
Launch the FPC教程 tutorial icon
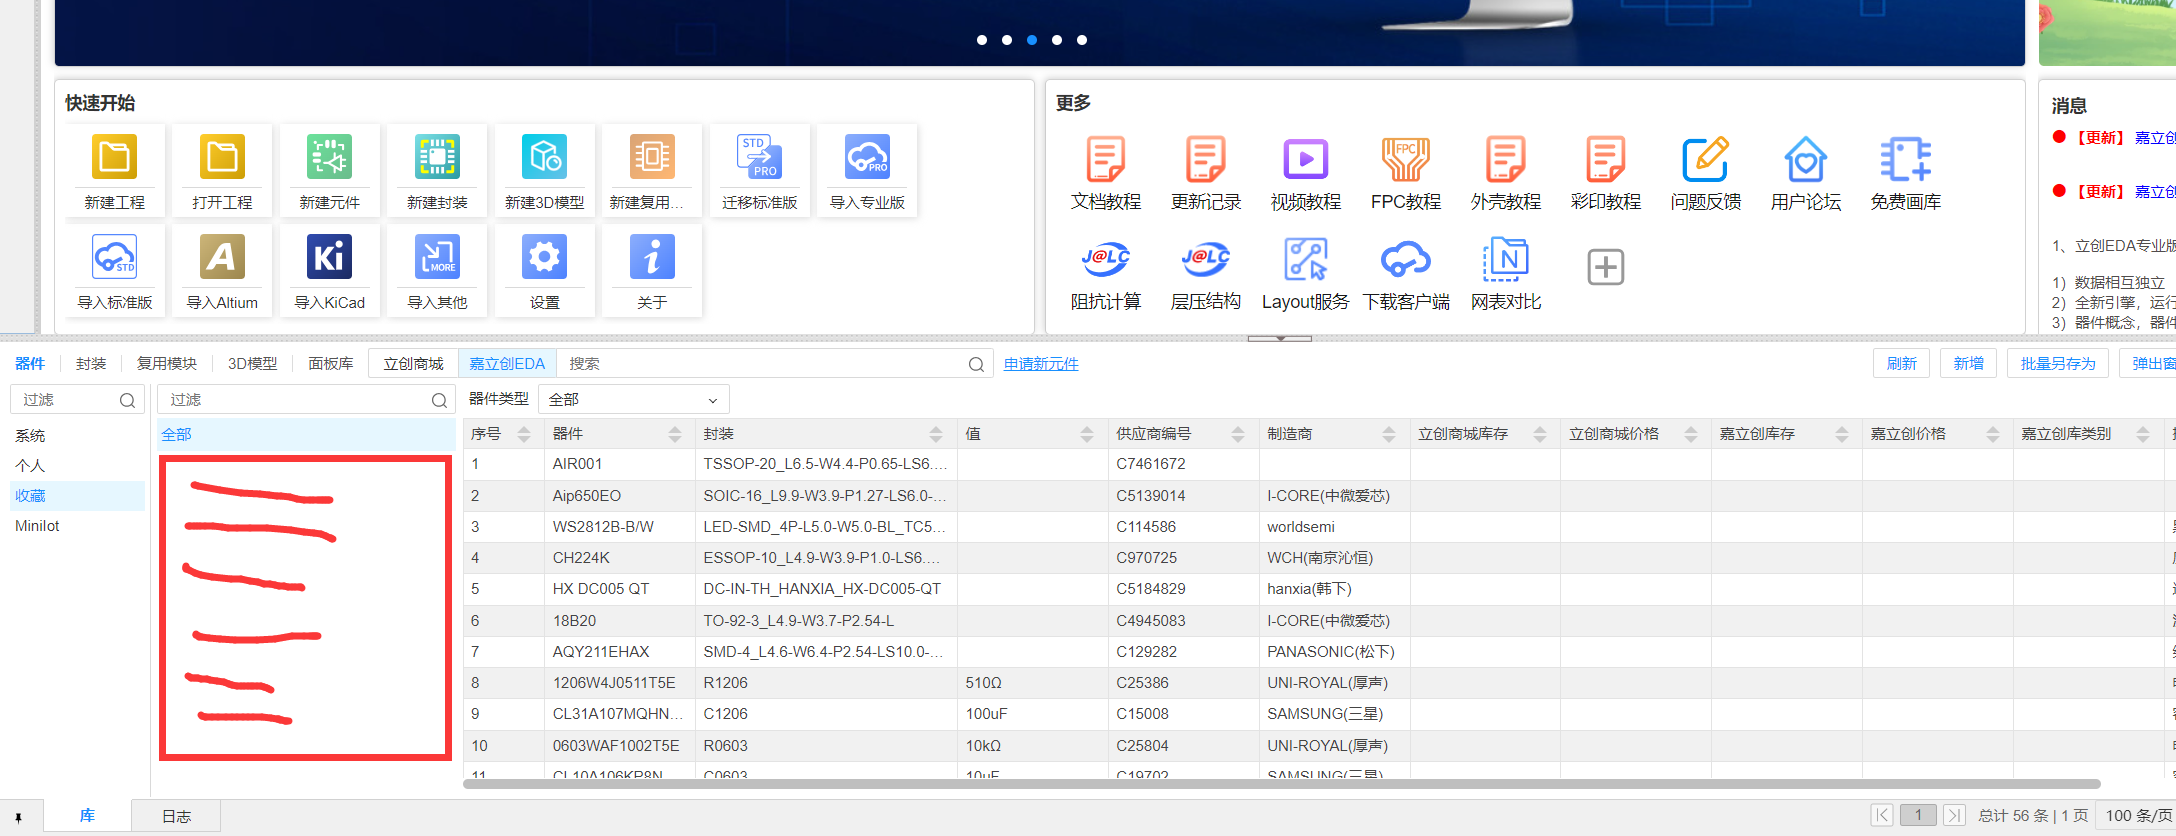[x=1405, y=160]
